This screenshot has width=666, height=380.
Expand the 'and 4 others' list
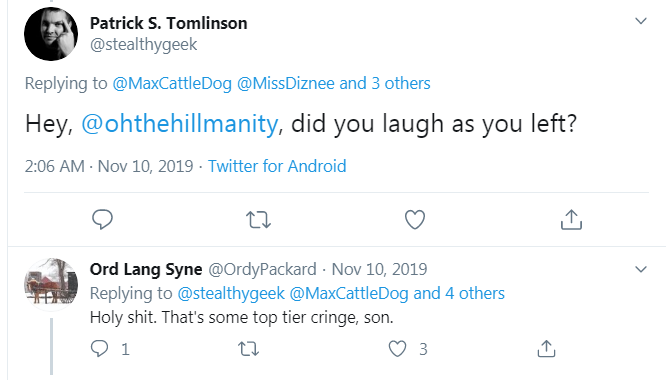coord(459,293)
